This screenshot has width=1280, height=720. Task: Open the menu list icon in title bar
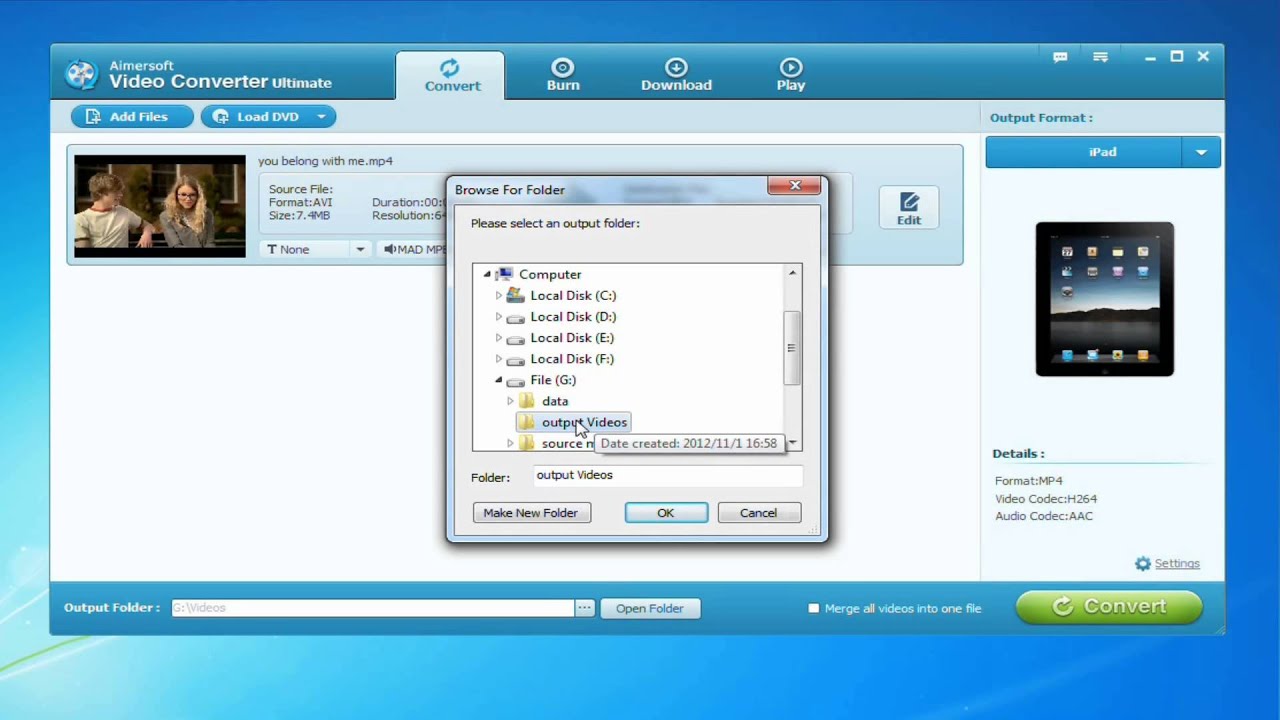point(1101,57)
